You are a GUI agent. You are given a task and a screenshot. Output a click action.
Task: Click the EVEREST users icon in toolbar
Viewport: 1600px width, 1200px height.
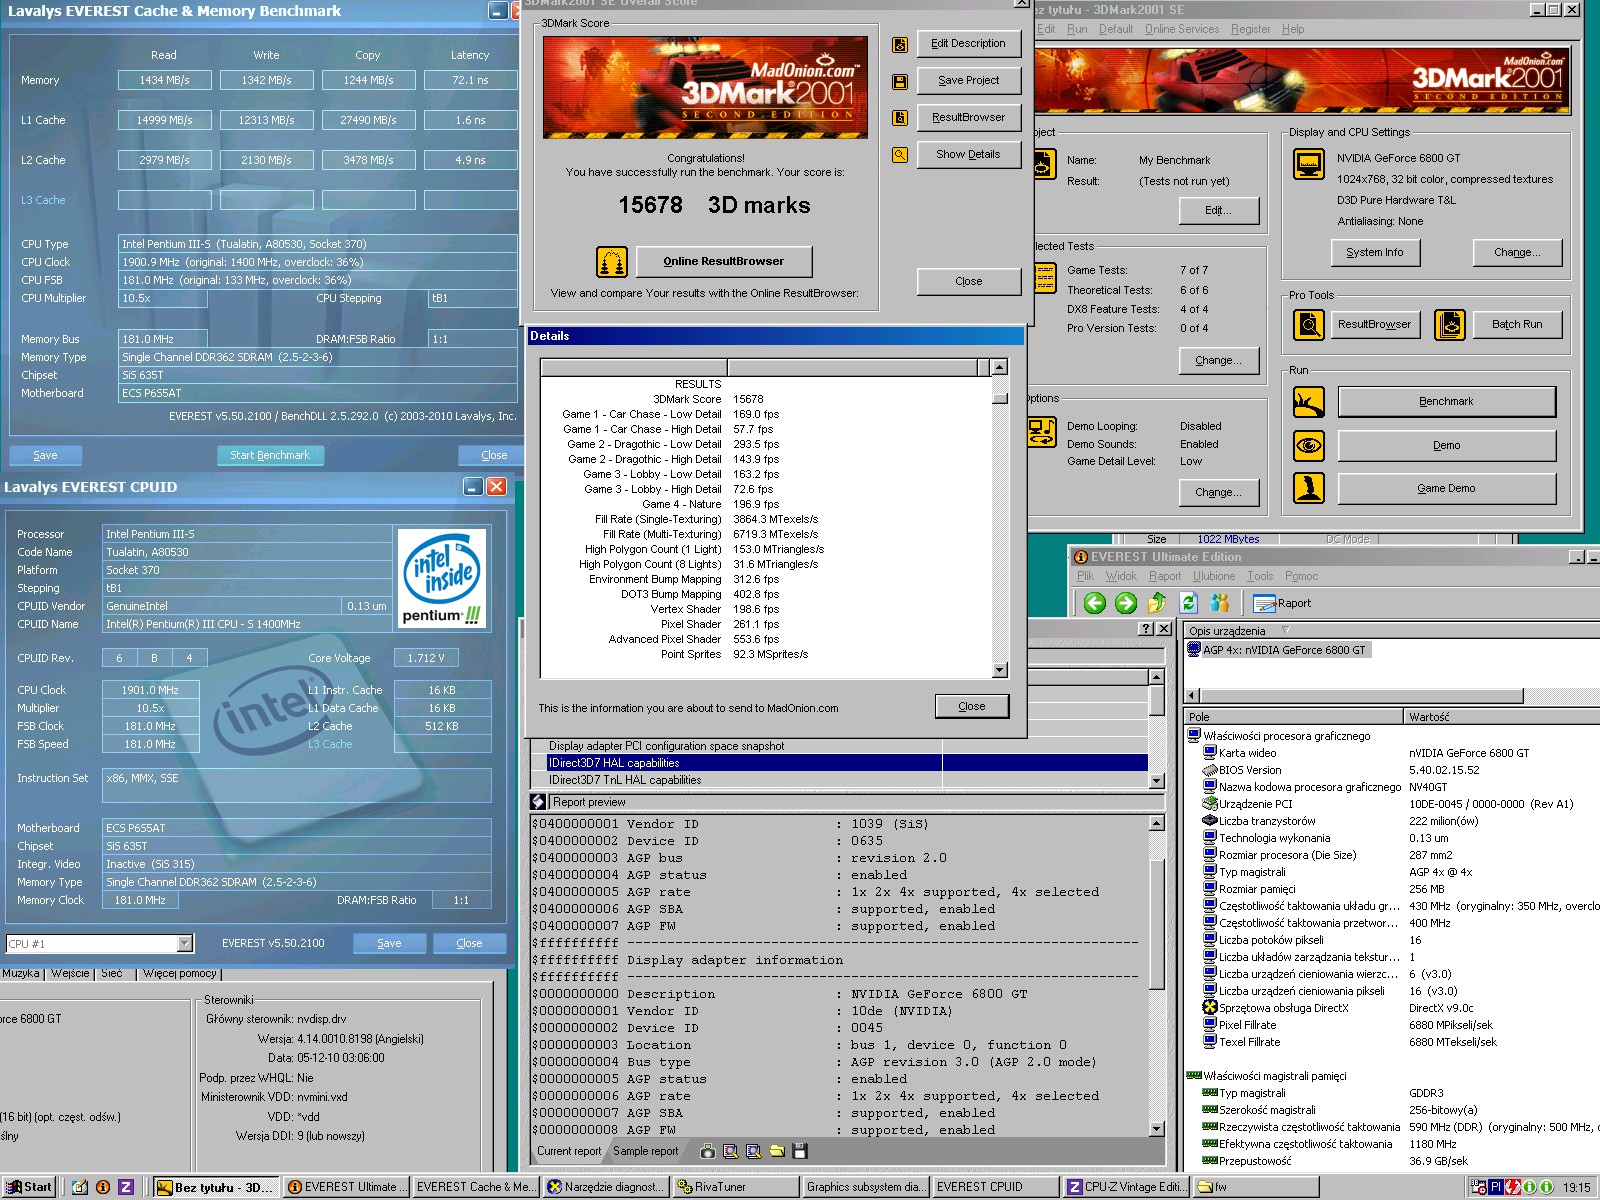(1220, 603)
